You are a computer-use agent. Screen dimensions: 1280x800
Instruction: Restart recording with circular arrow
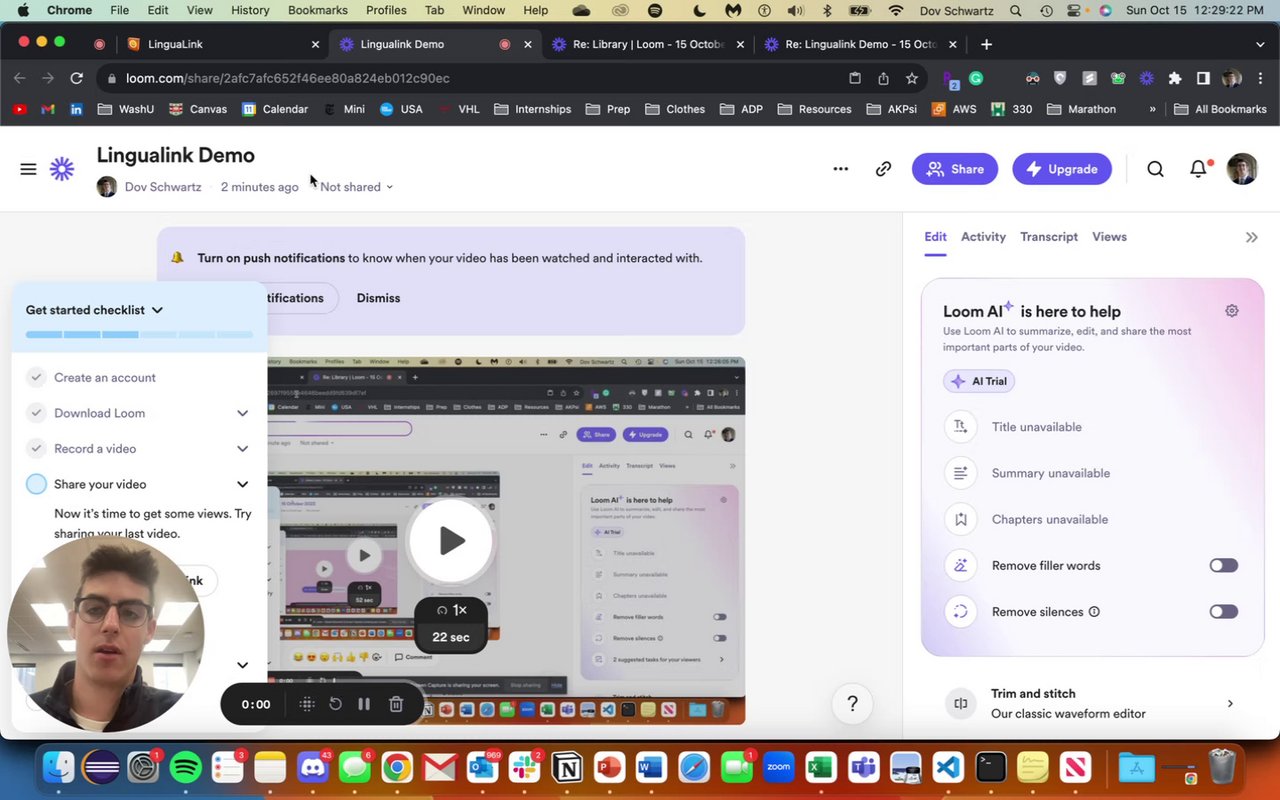[x=336, y=704]
